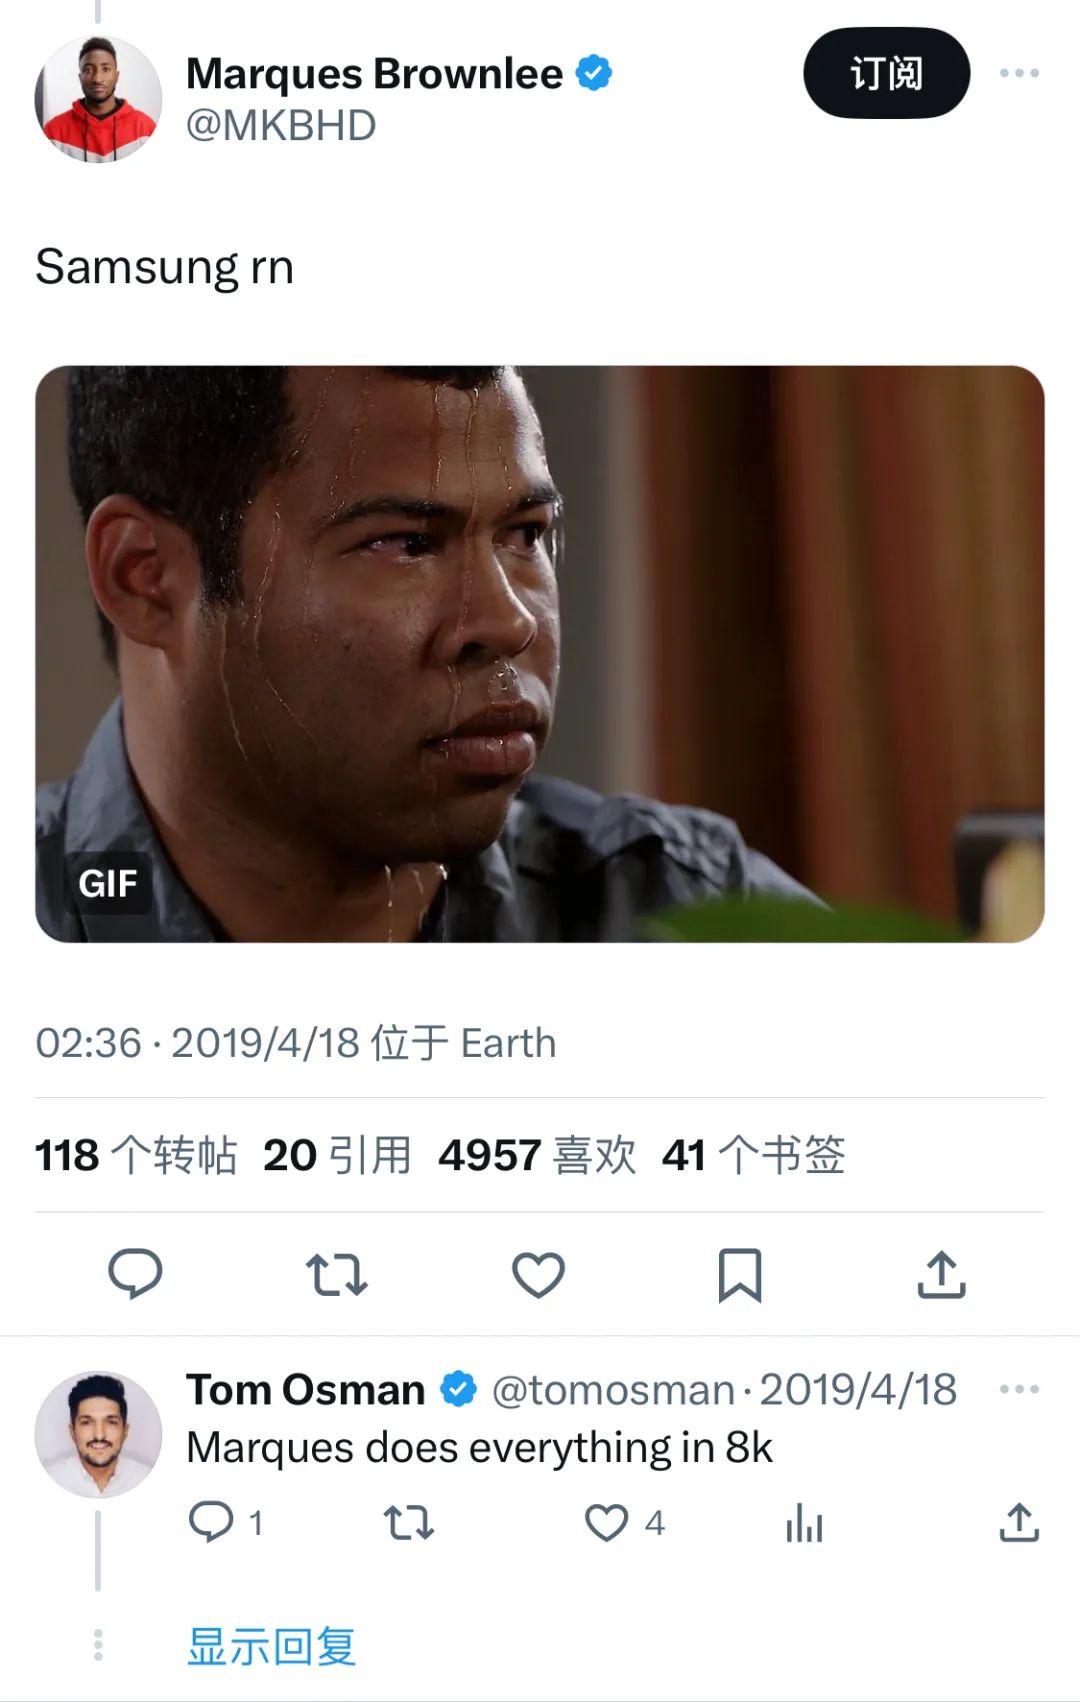Play the sweating man GIF
This screenshot has height=1702, width=1080.
point(540,654)
